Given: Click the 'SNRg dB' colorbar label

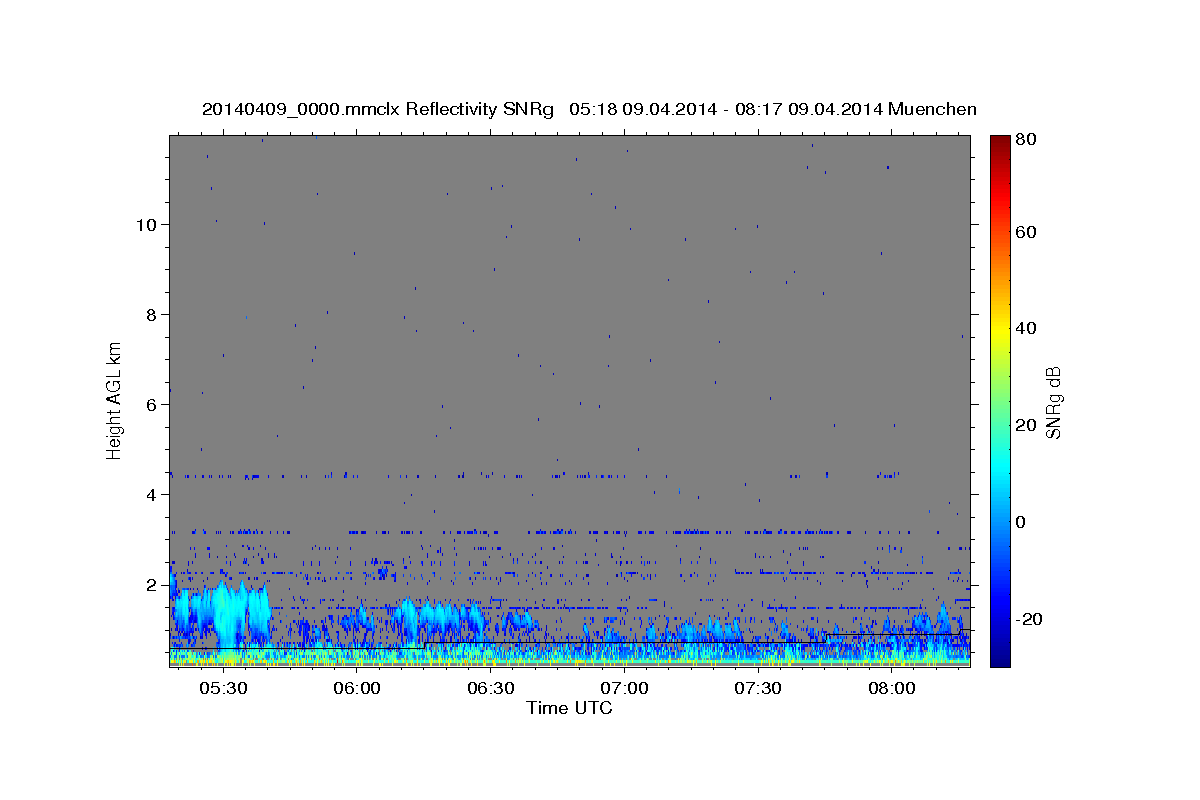Looking at the screenshot, I should pyautogui.click(x=1053, y=403).
